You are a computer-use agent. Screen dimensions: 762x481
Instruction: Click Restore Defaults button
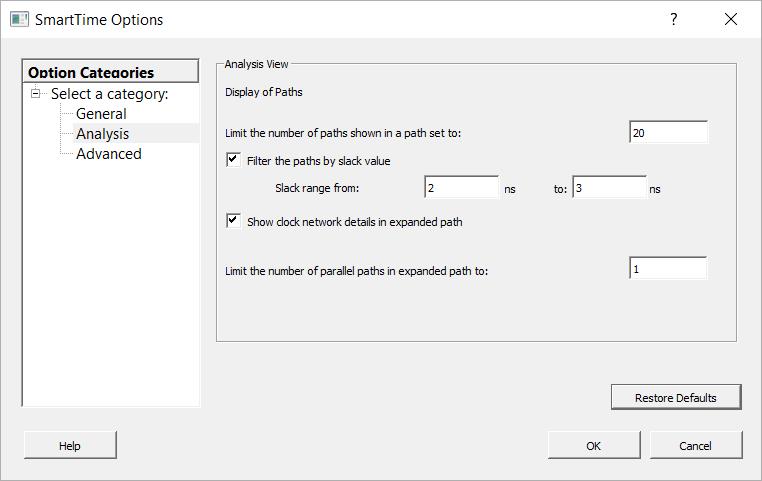tap(676, 397)
